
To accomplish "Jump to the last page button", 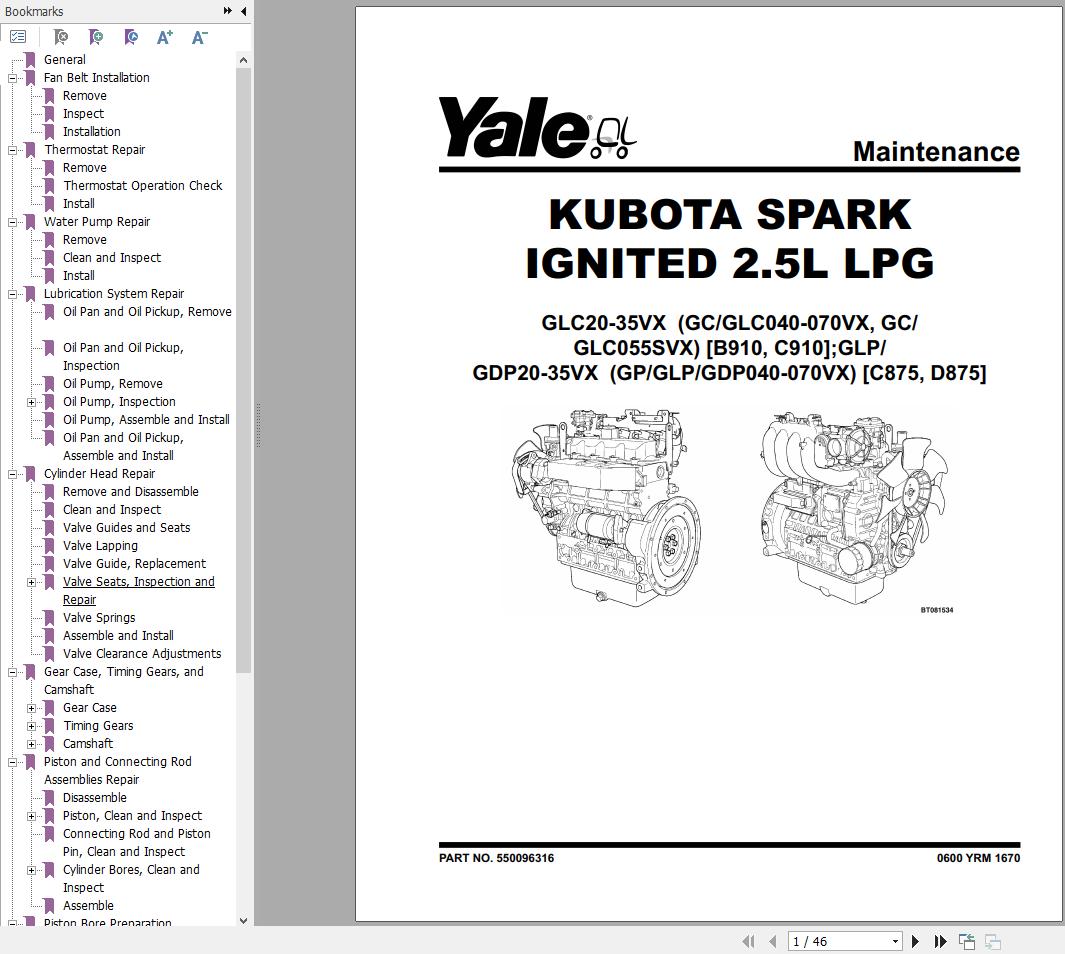I will tap(940, 941).
